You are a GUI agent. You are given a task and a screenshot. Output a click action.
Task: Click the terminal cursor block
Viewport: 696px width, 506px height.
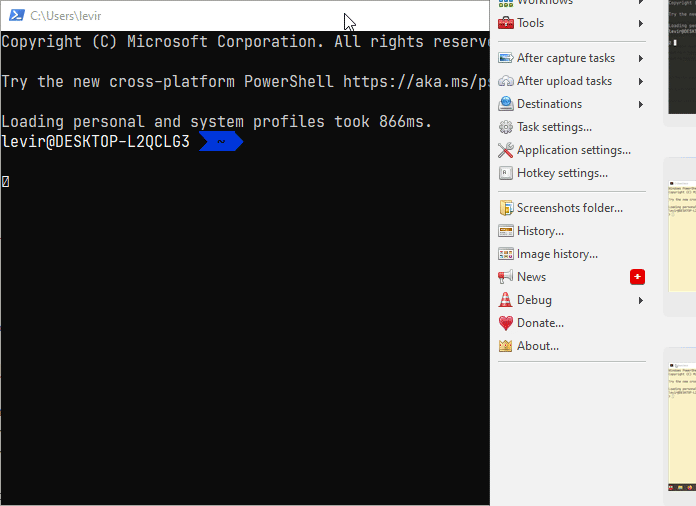tap(5, 181)
